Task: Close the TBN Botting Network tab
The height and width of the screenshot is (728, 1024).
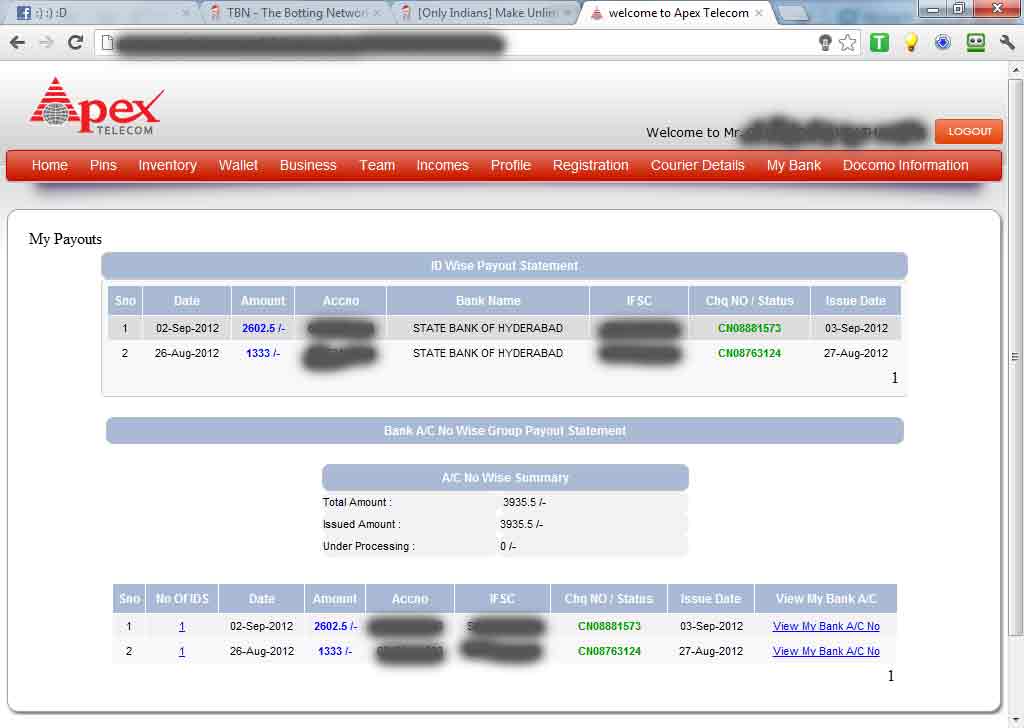Action: point(377,13)
